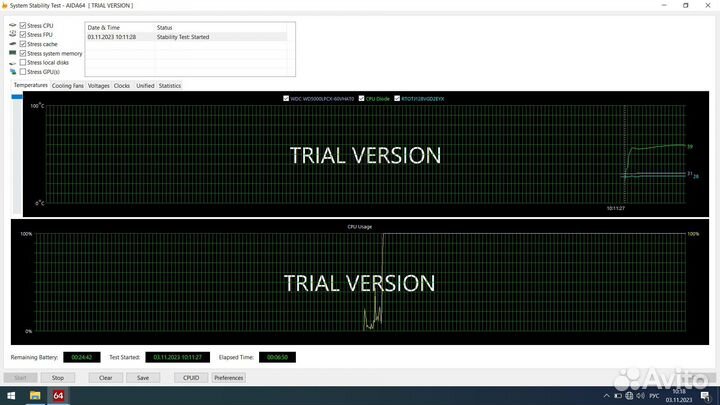Switch to the Clocks tab

pos(122,86)
